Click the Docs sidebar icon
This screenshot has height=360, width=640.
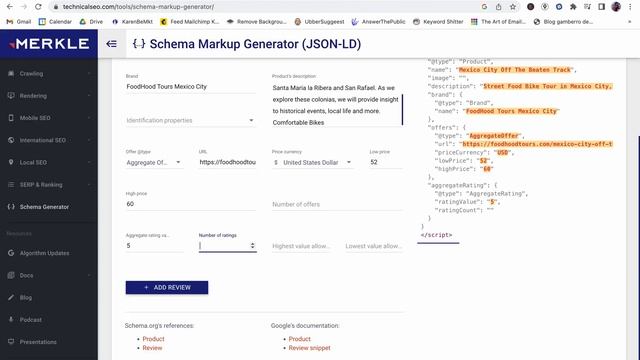(x=11, y=275)
